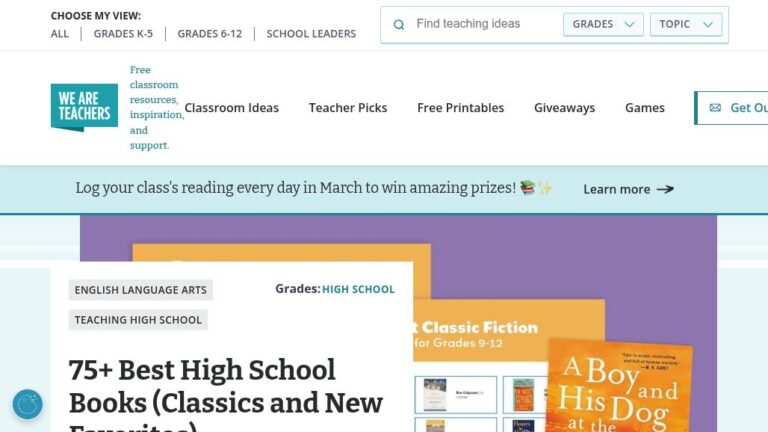Click the We Are Teachers logo

click(84, 108)
